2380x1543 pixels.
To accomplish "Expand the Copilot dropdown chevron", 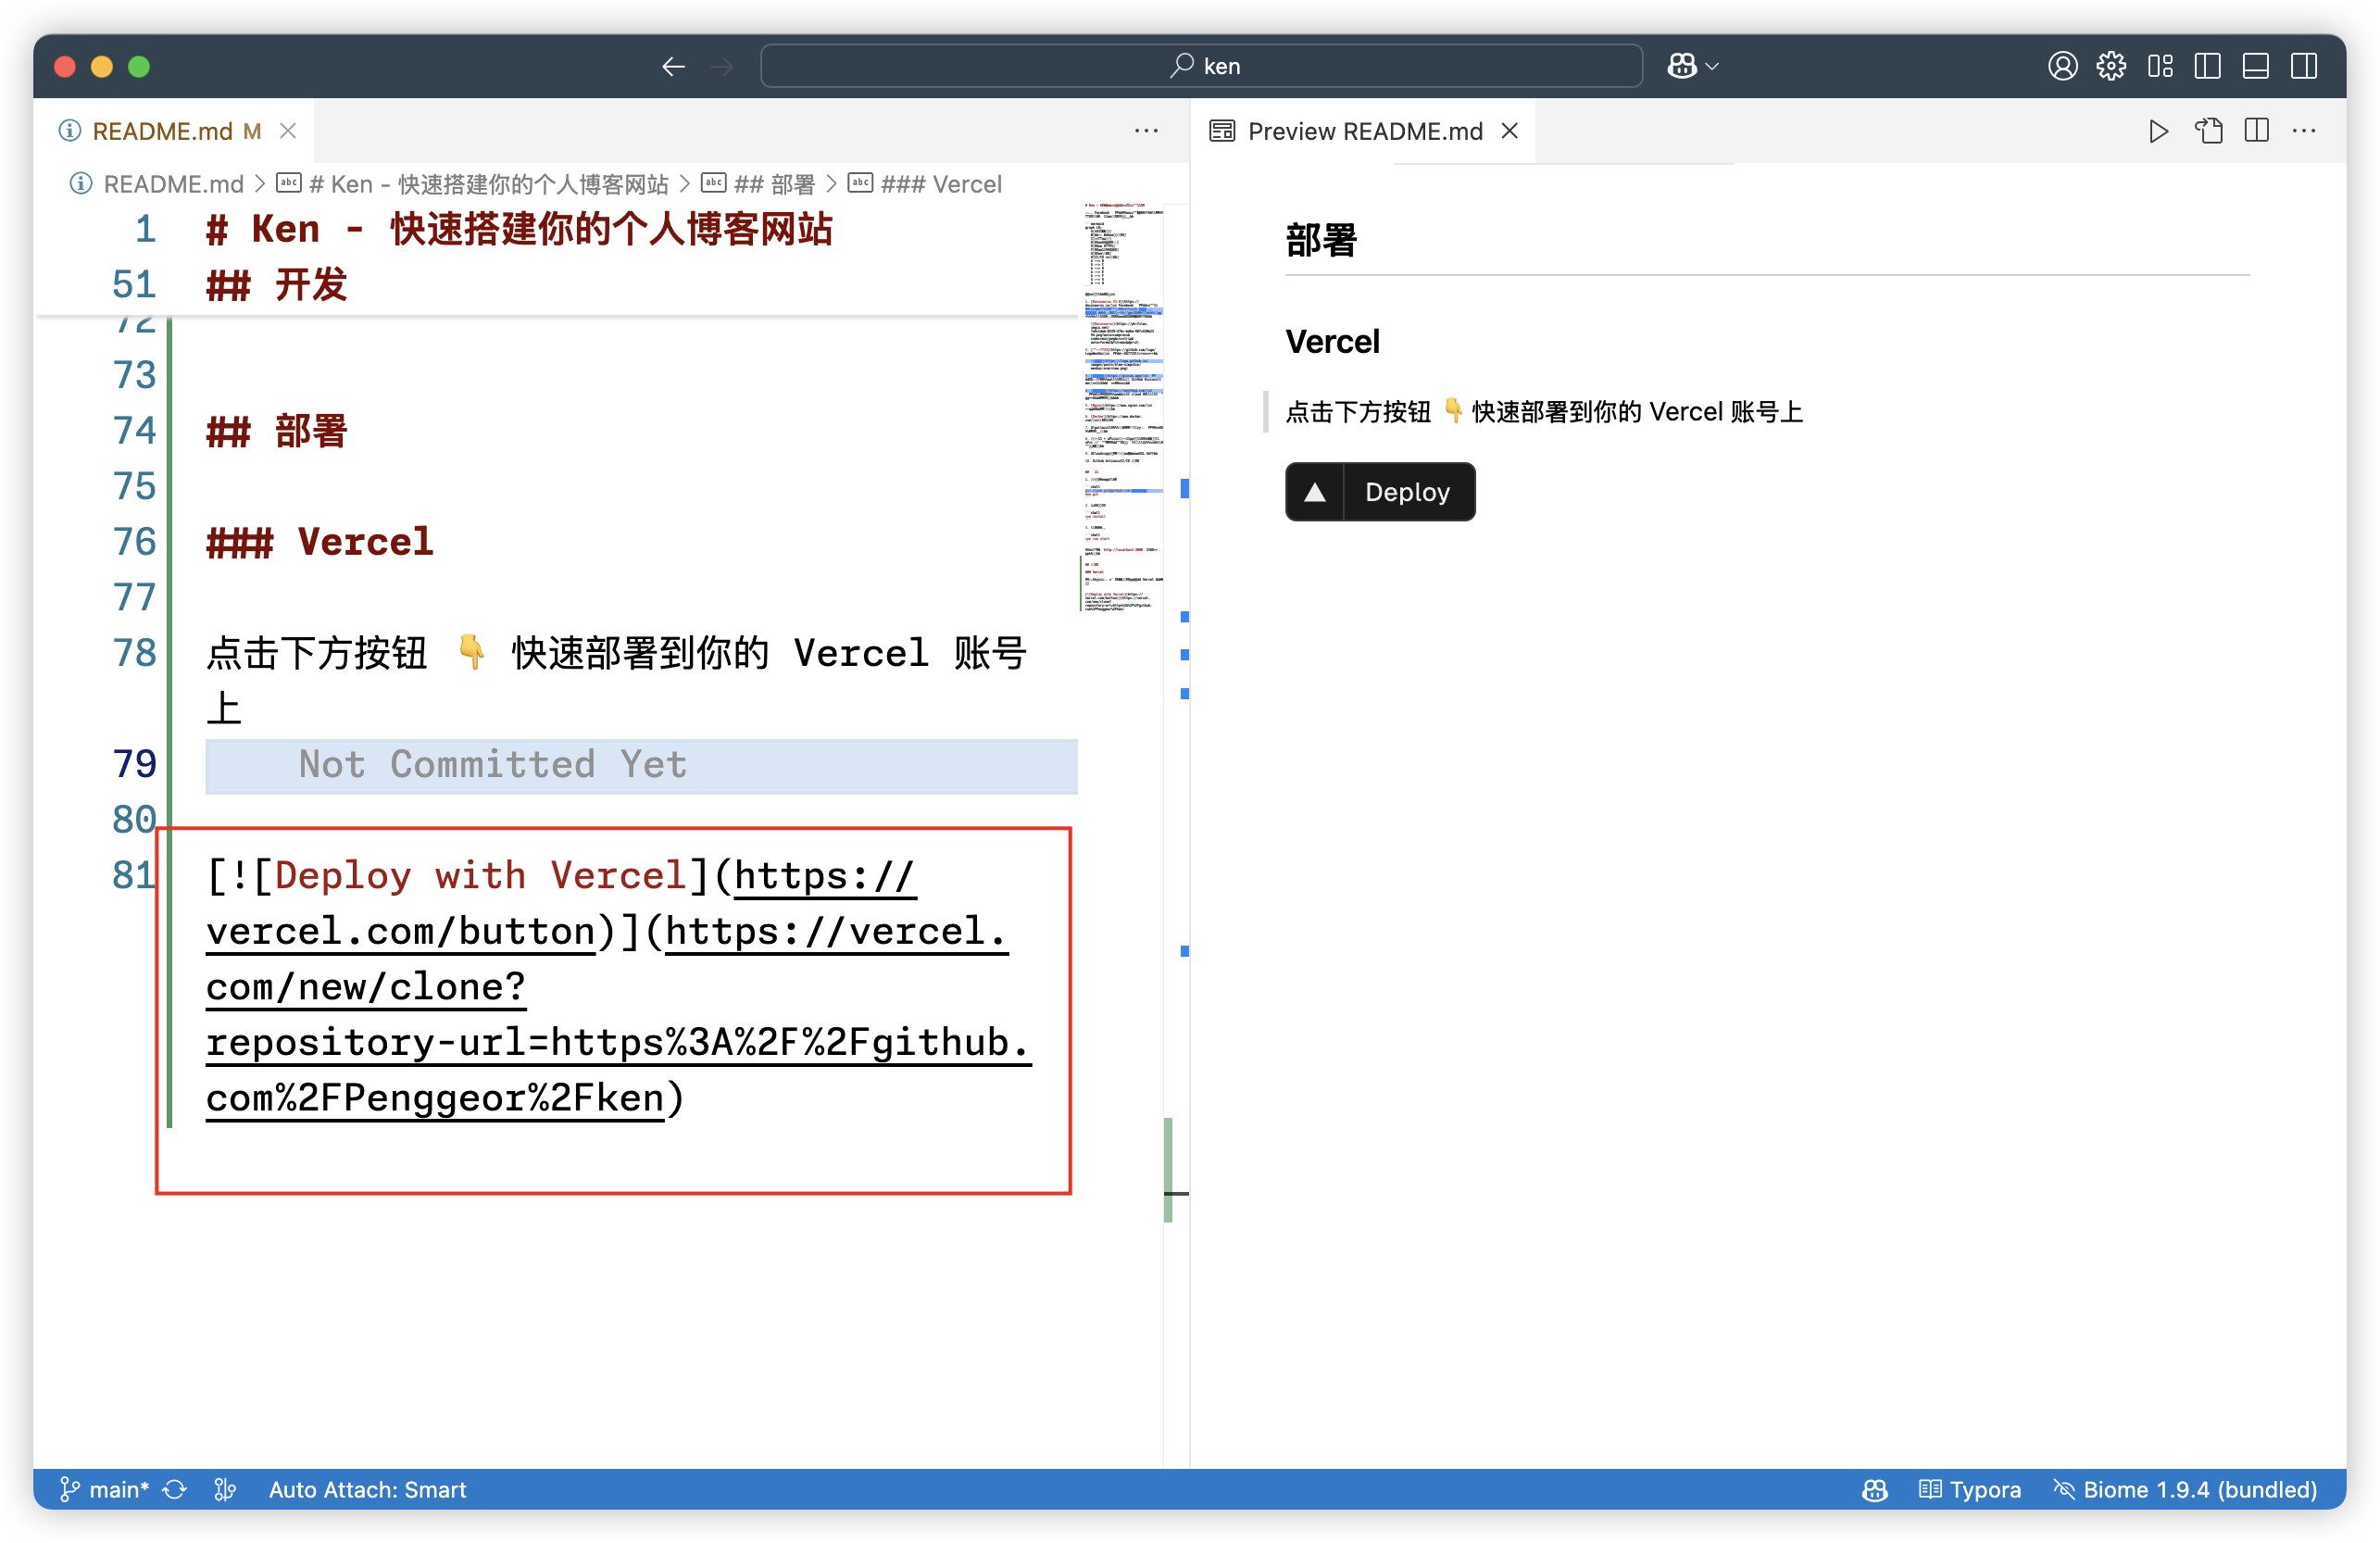I will [x=1713, y=66].
